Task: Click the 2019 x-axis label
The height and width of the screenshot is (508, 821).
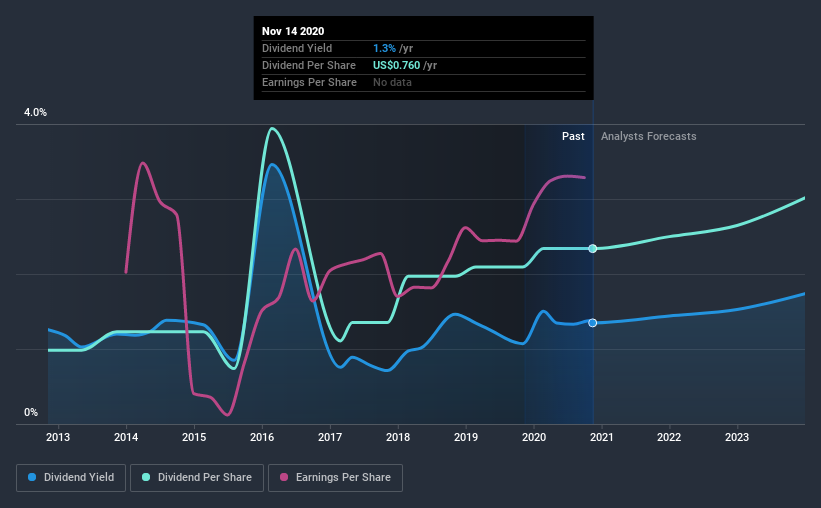Action: click(x=466, y=437)
